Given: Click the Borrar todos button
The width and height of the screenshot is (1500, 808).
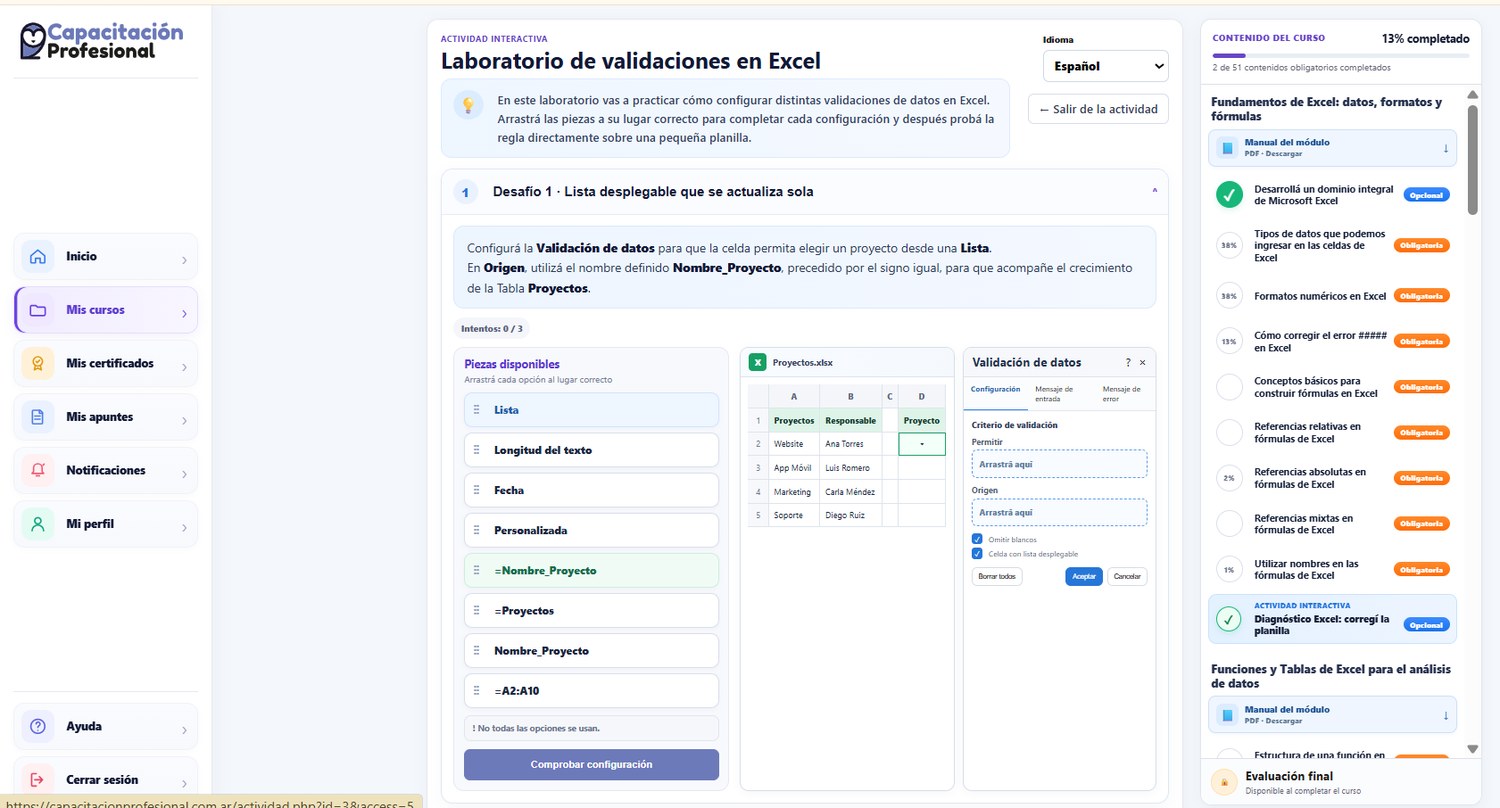Looking at the screenshot, I should pos(997,576).
